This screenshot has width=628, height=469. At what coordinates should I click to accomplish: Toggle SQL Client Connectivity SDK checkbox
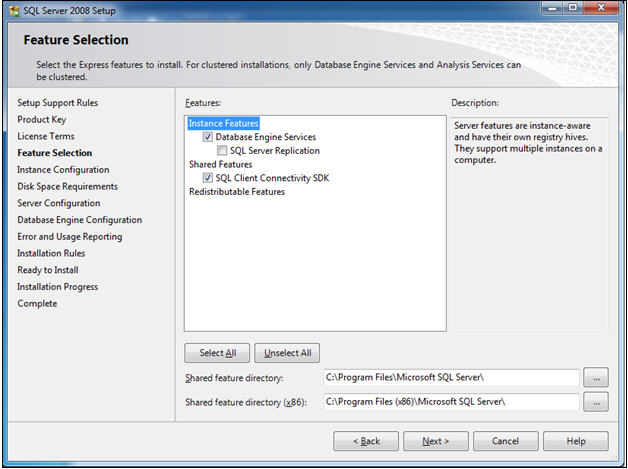click(208, 178)
